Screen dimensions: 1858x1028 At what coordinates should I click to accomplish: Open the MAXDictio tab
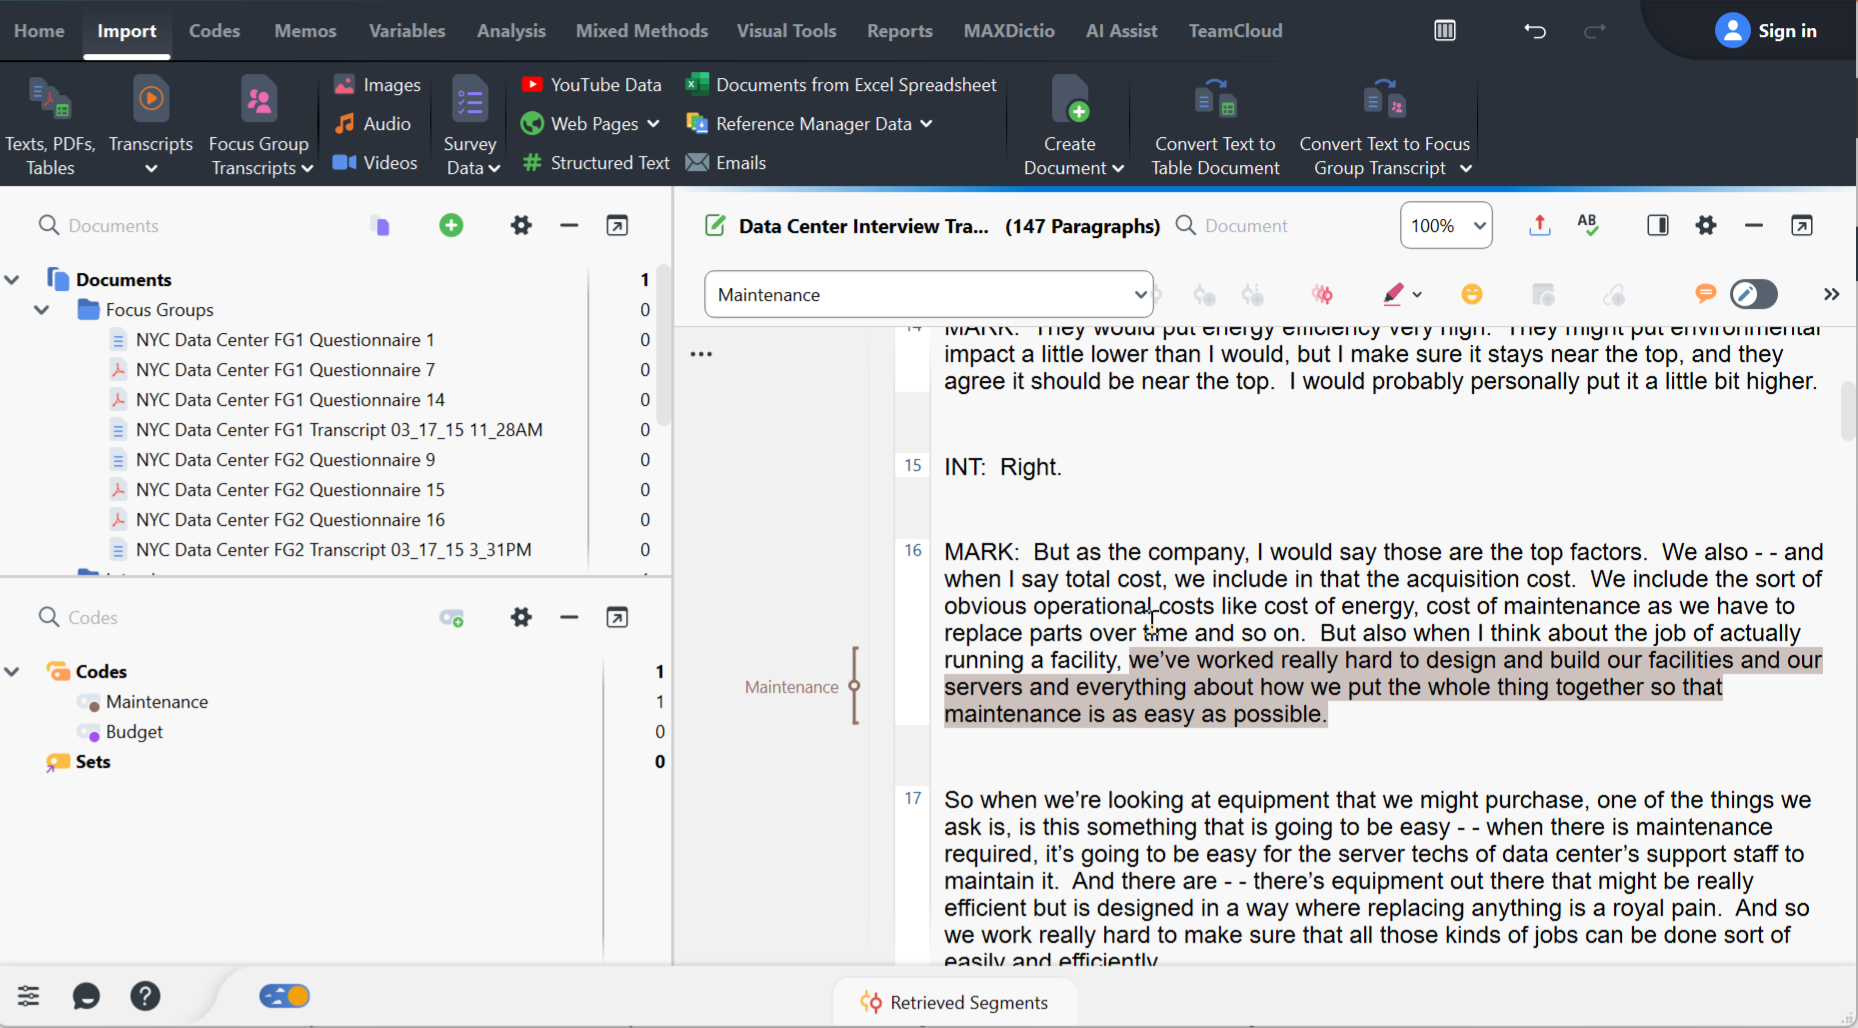1009,31
